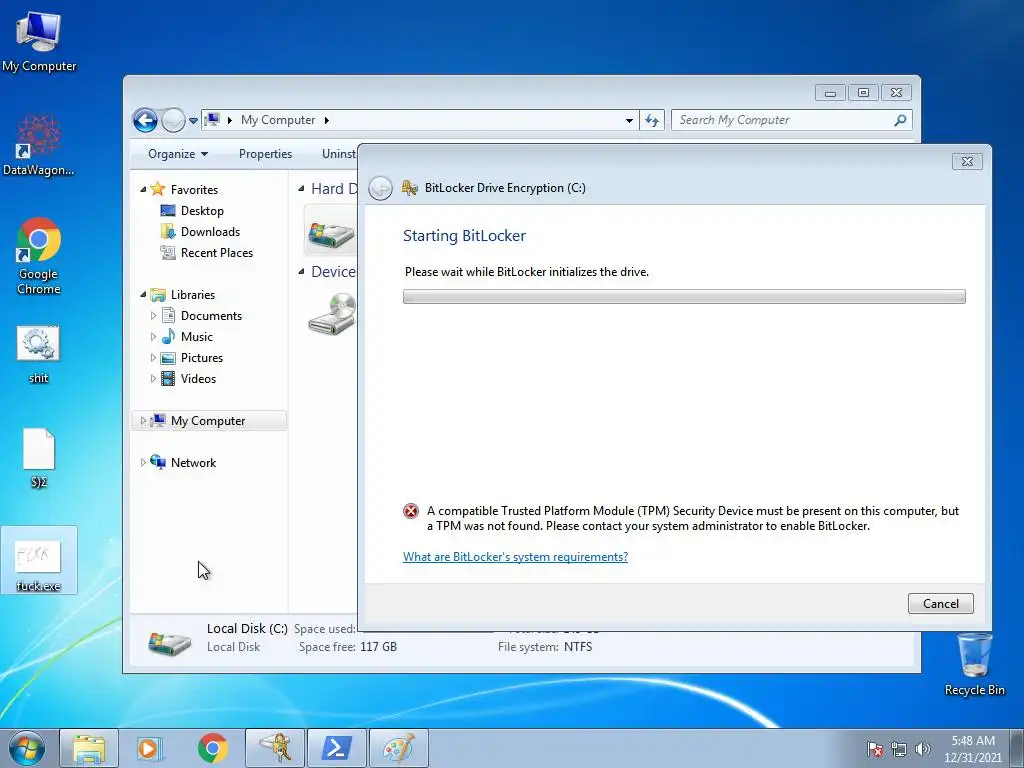Click the BitLocker keys icon in dialog title
The height and width of the screenshot is (768, 1024).
click(409, 188)
